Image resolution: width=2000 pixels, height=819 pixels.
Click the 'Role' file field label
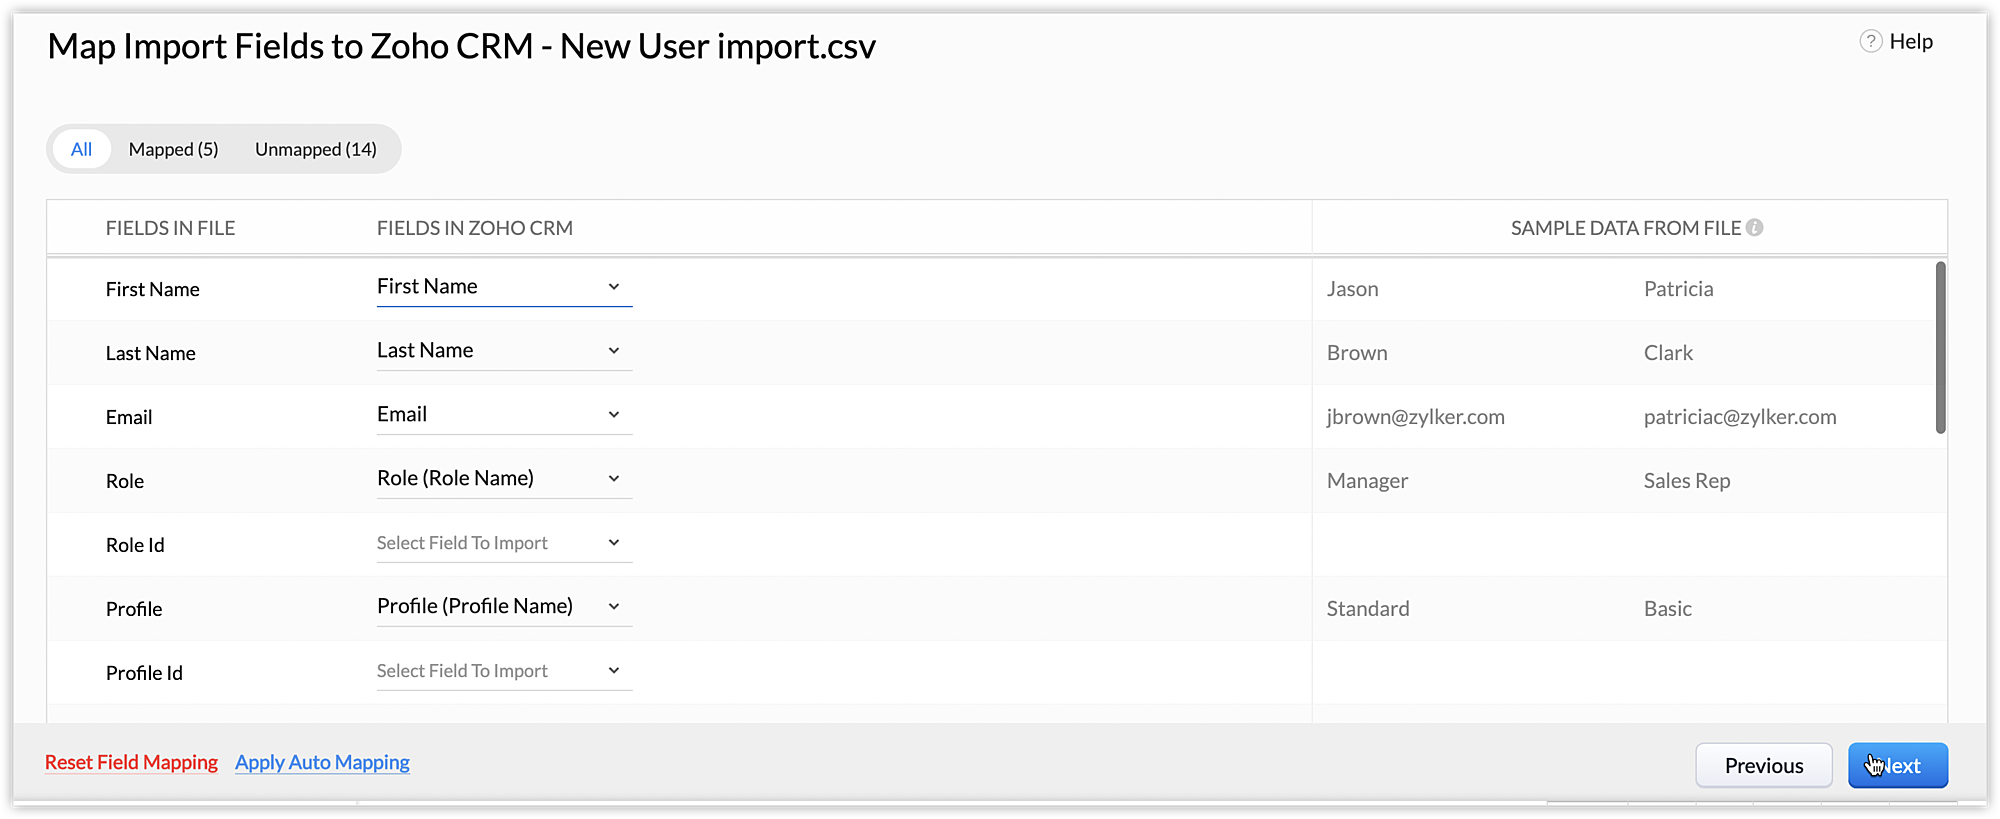tap(125, 481)
